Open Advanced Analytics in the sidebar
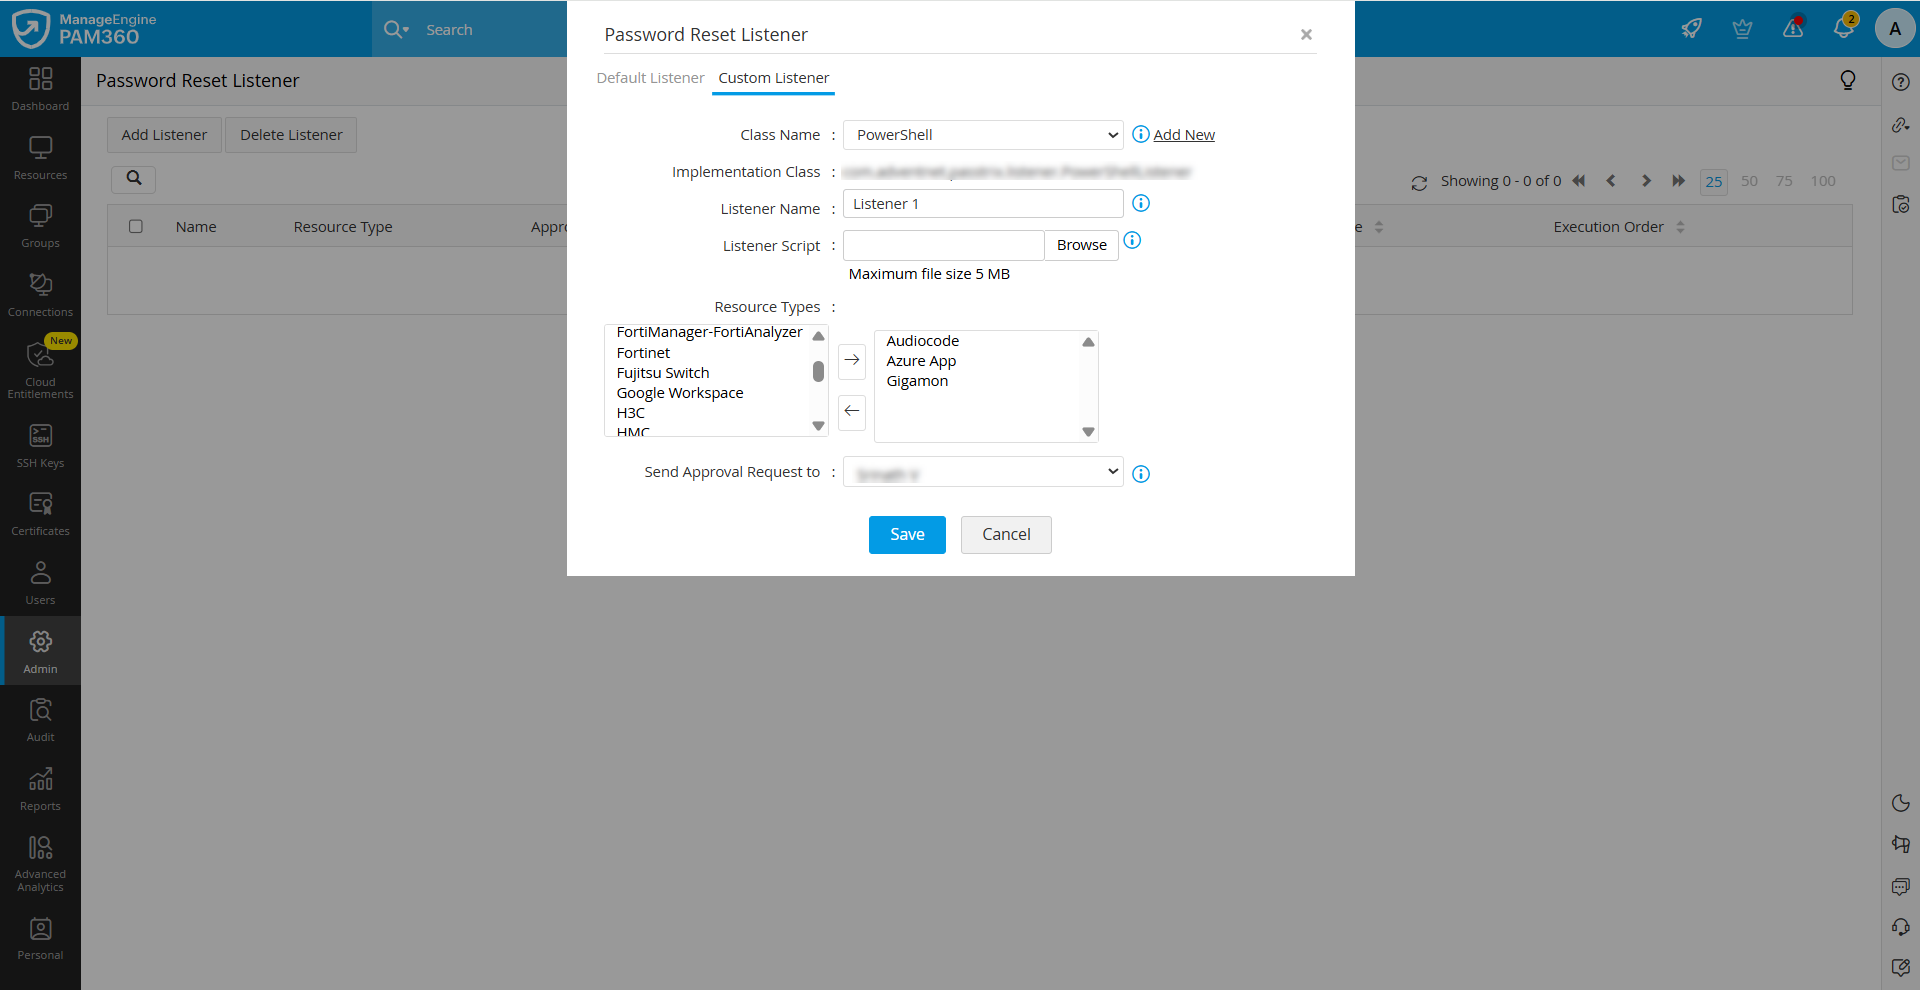Screen dimensions: 1920x990 [x=40, y=864]
